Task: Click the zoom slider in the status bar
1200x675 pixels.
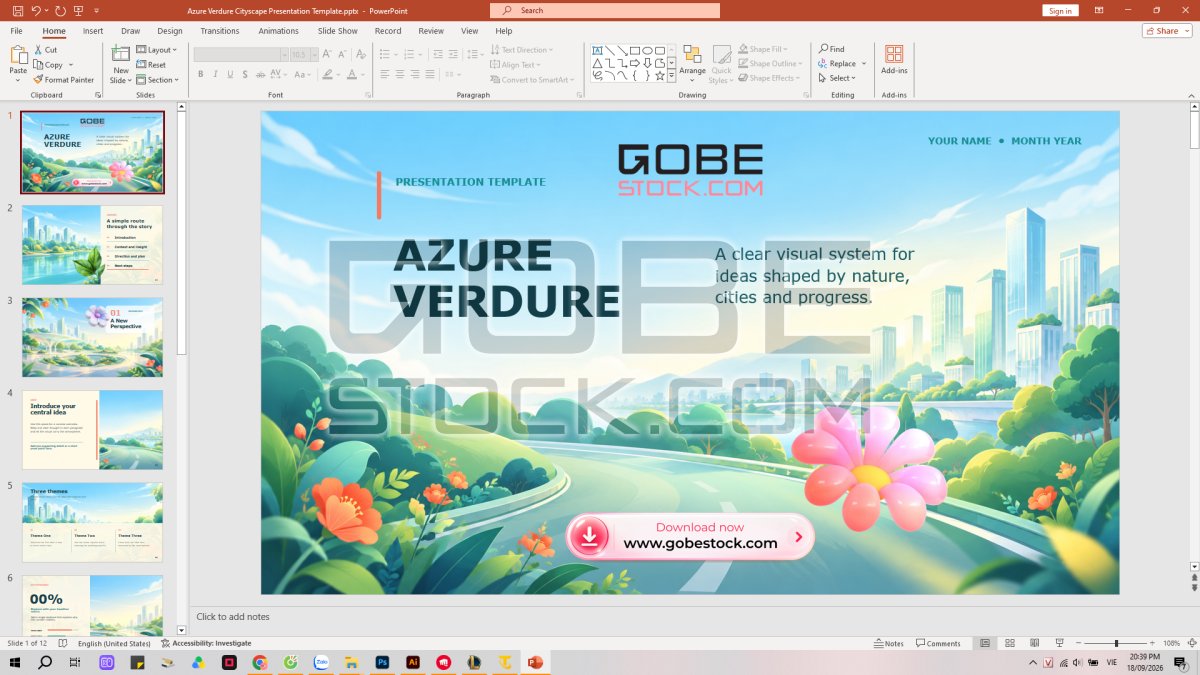Action: point(1116,643)
